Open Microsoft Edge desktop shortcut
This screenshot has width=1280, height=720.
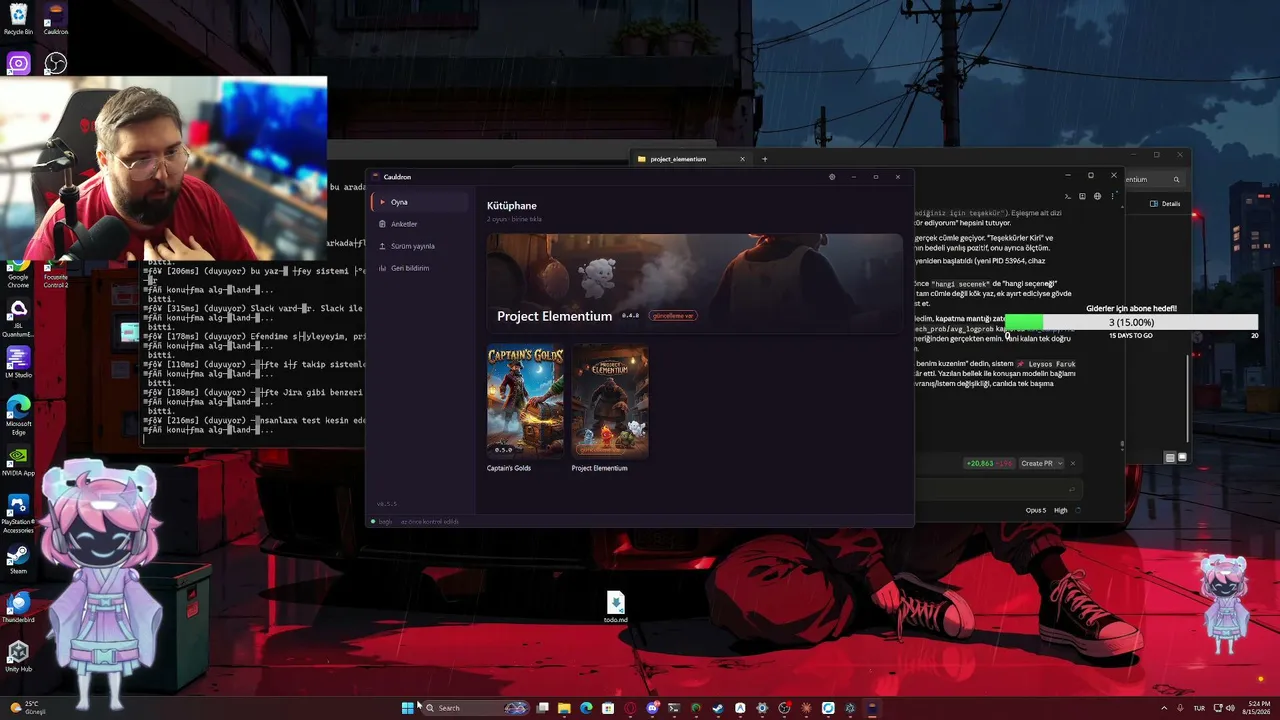coord(18,415)
